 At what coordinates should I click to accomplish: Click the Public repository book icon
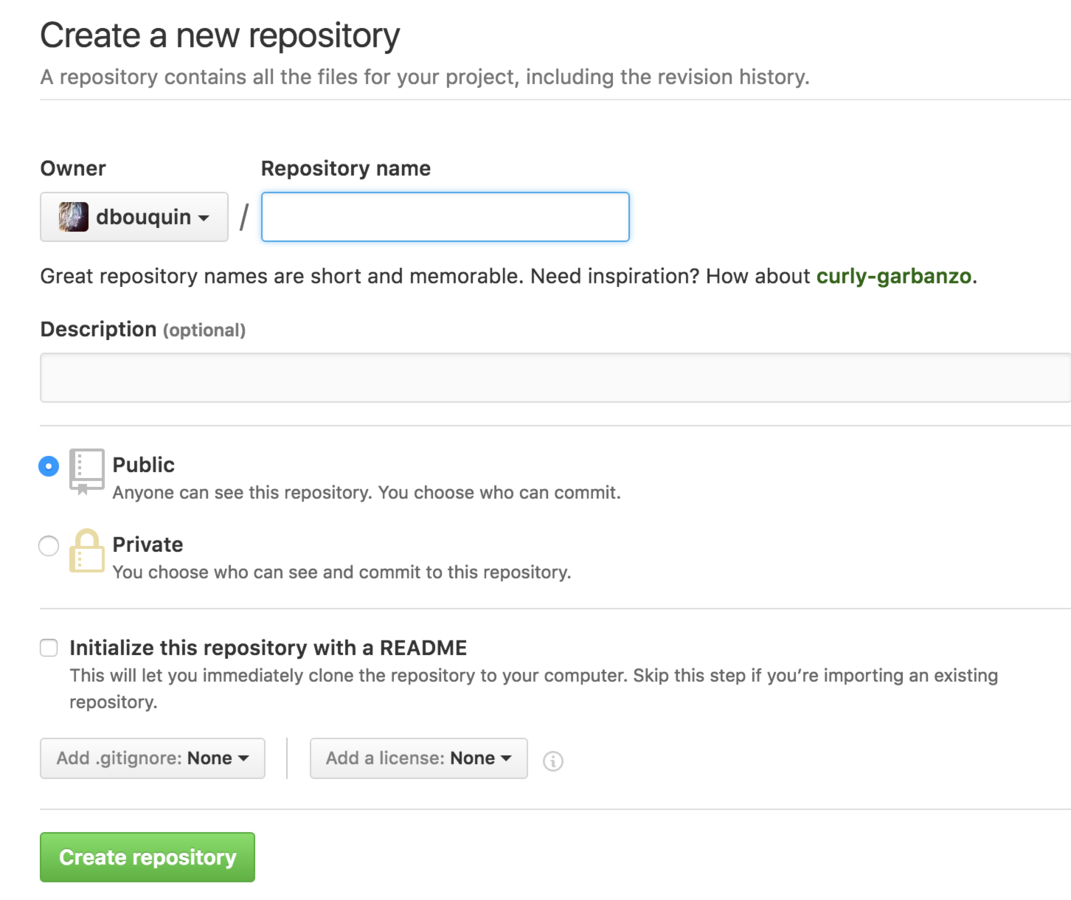click(x=87, y=471)
